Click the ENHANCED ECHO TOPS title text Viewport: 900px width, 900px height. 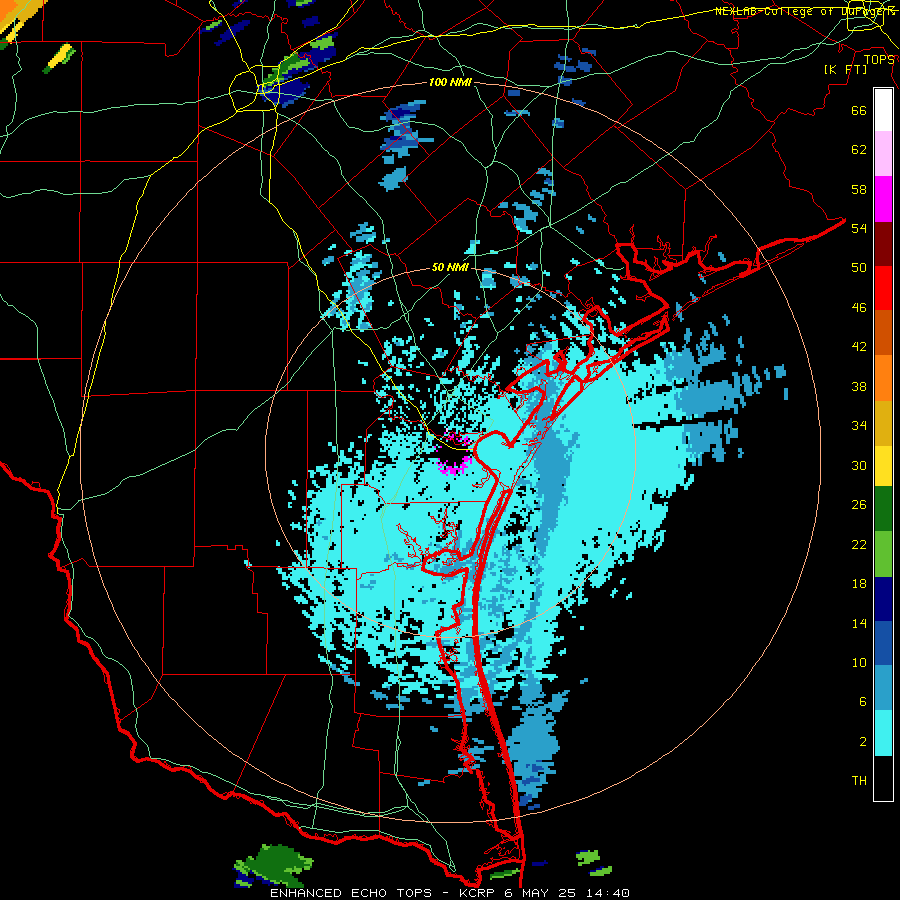(351, 893)
